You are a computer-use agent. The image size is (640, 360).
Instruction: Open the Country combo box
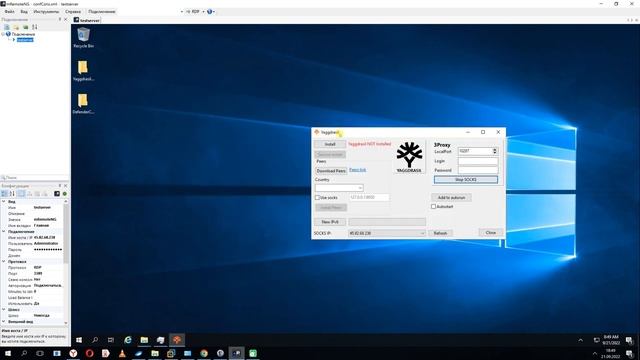339,188
